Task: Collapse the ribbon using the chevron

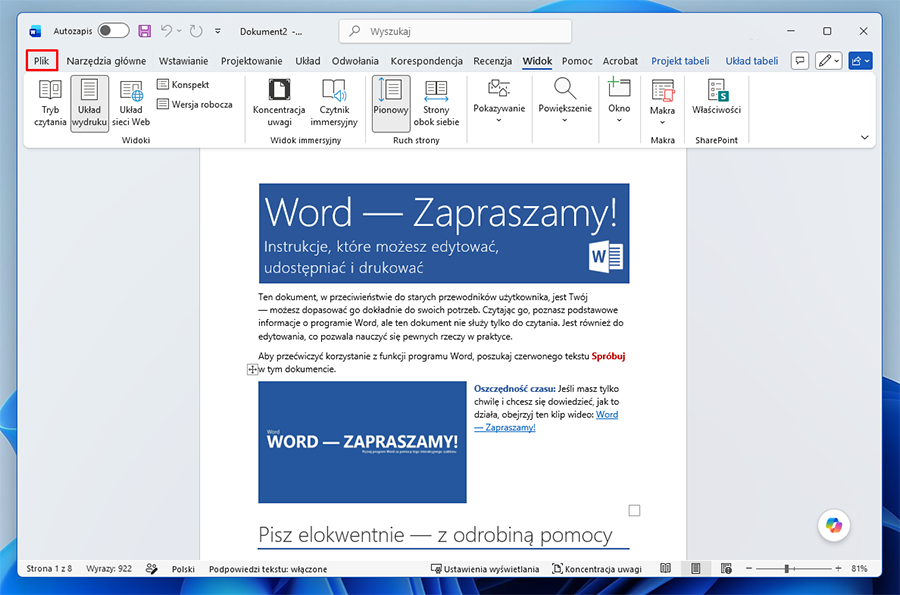Action: [x=864, y=138]
